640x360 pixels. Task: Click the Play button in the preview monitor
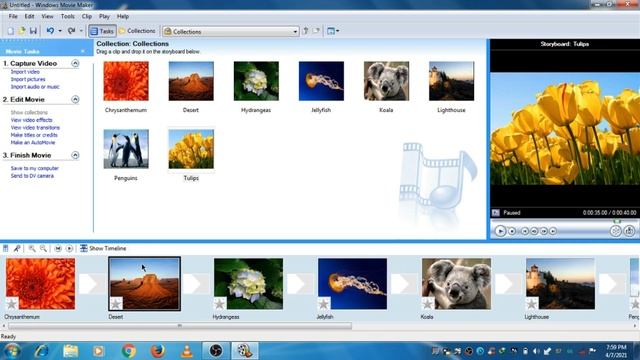click(500, 231)
